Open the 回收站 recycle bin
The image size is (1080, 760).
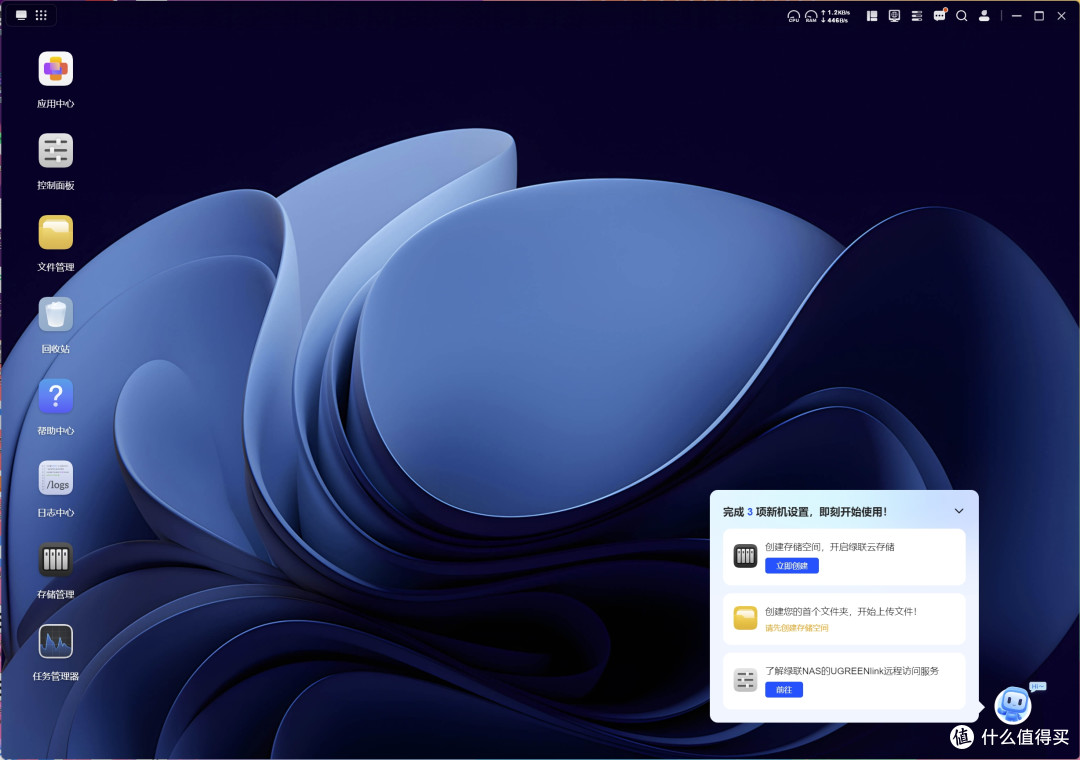coord(56,314)
